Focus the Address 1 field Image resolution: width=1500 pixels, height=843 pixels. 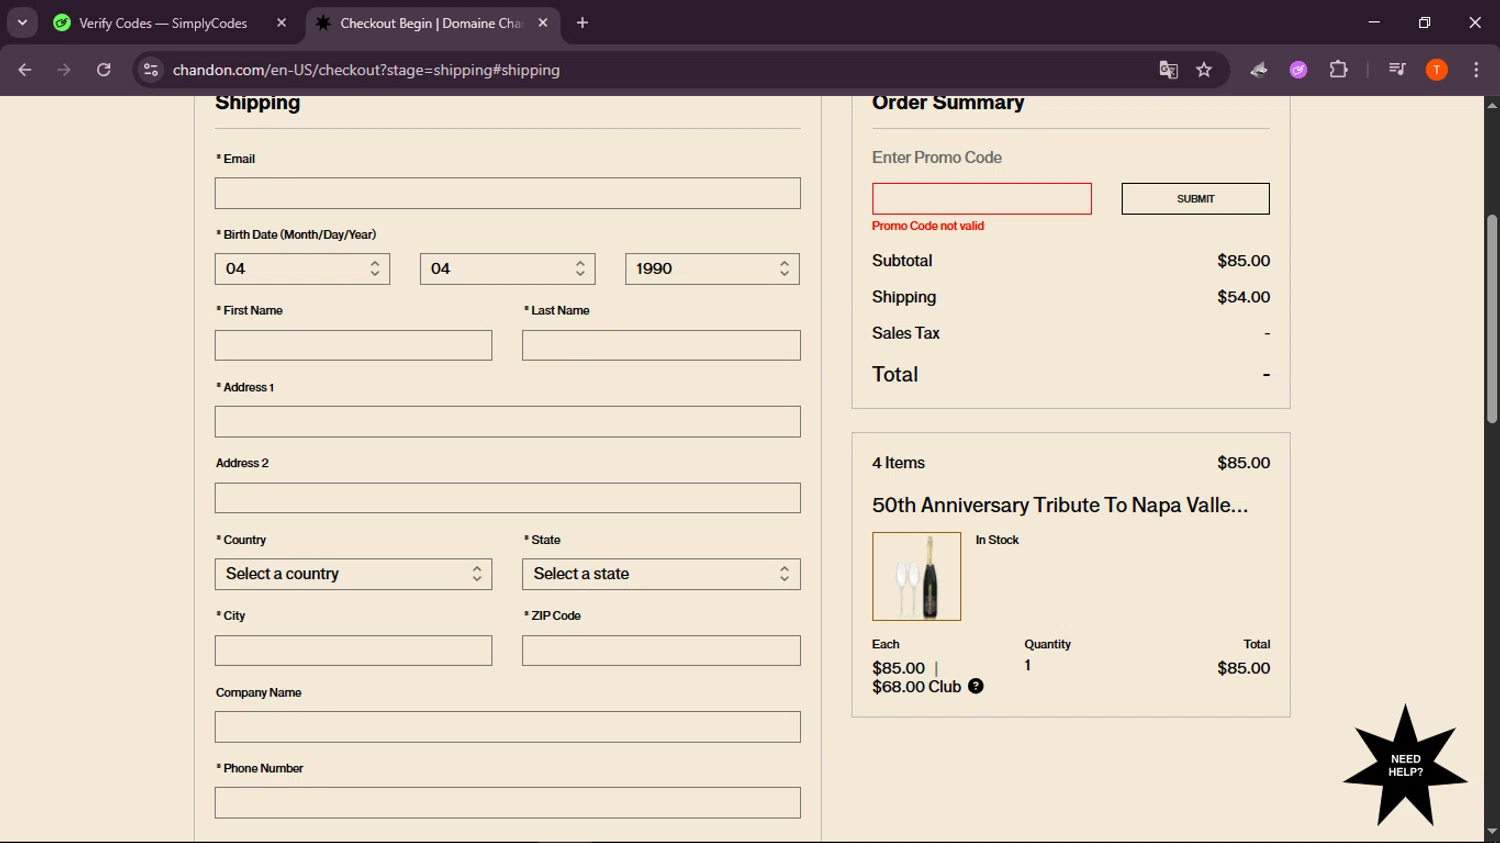click(507, 422)
